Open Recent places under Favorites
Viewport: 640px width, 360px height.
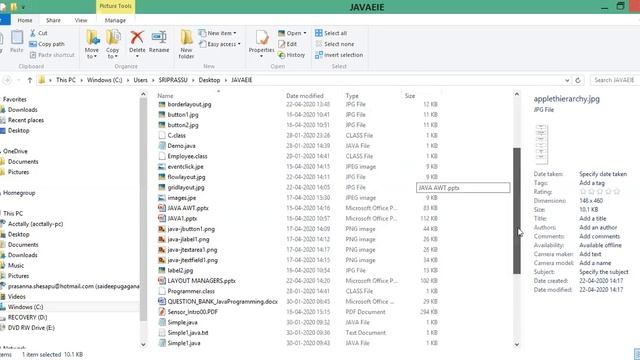[26, 120]
